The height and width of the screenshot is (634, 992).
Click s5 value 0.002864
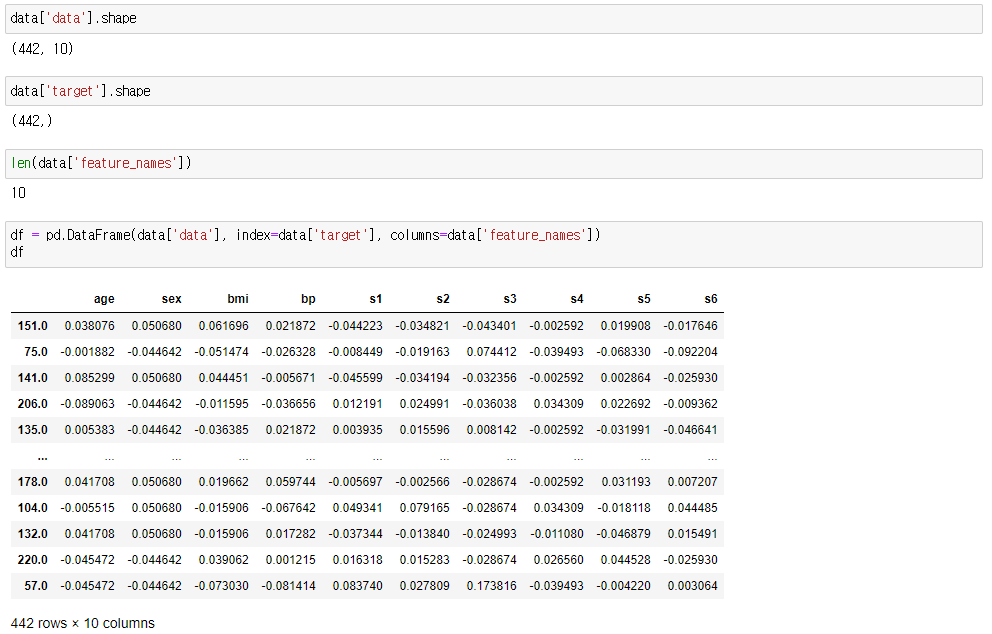coord(625,378)
